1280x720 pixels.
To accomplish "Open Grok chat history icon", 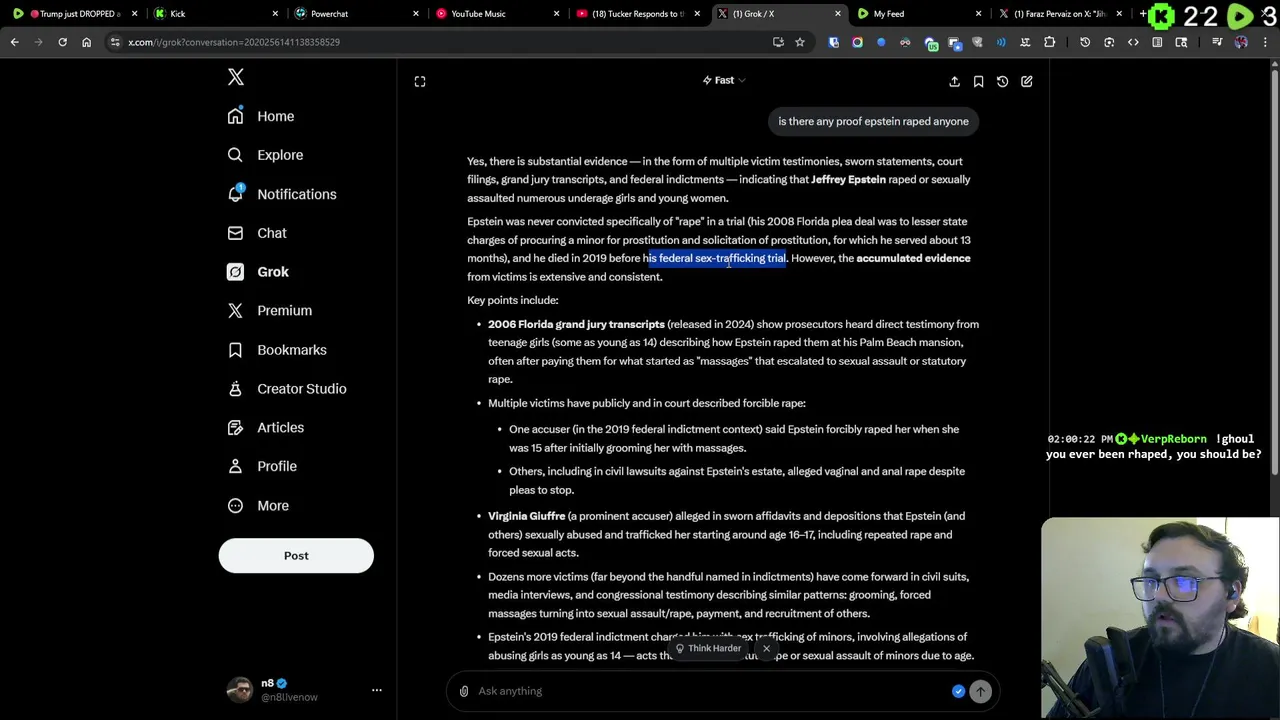I will tap(1002, 81).
